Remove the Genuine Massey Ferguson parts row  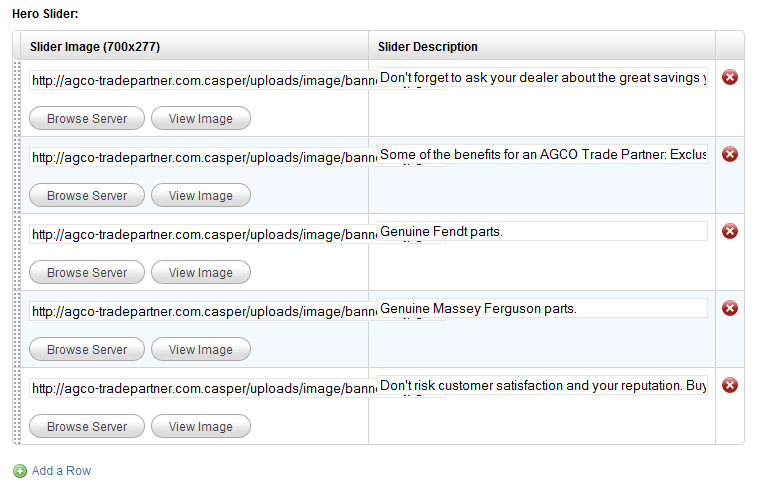729,308
